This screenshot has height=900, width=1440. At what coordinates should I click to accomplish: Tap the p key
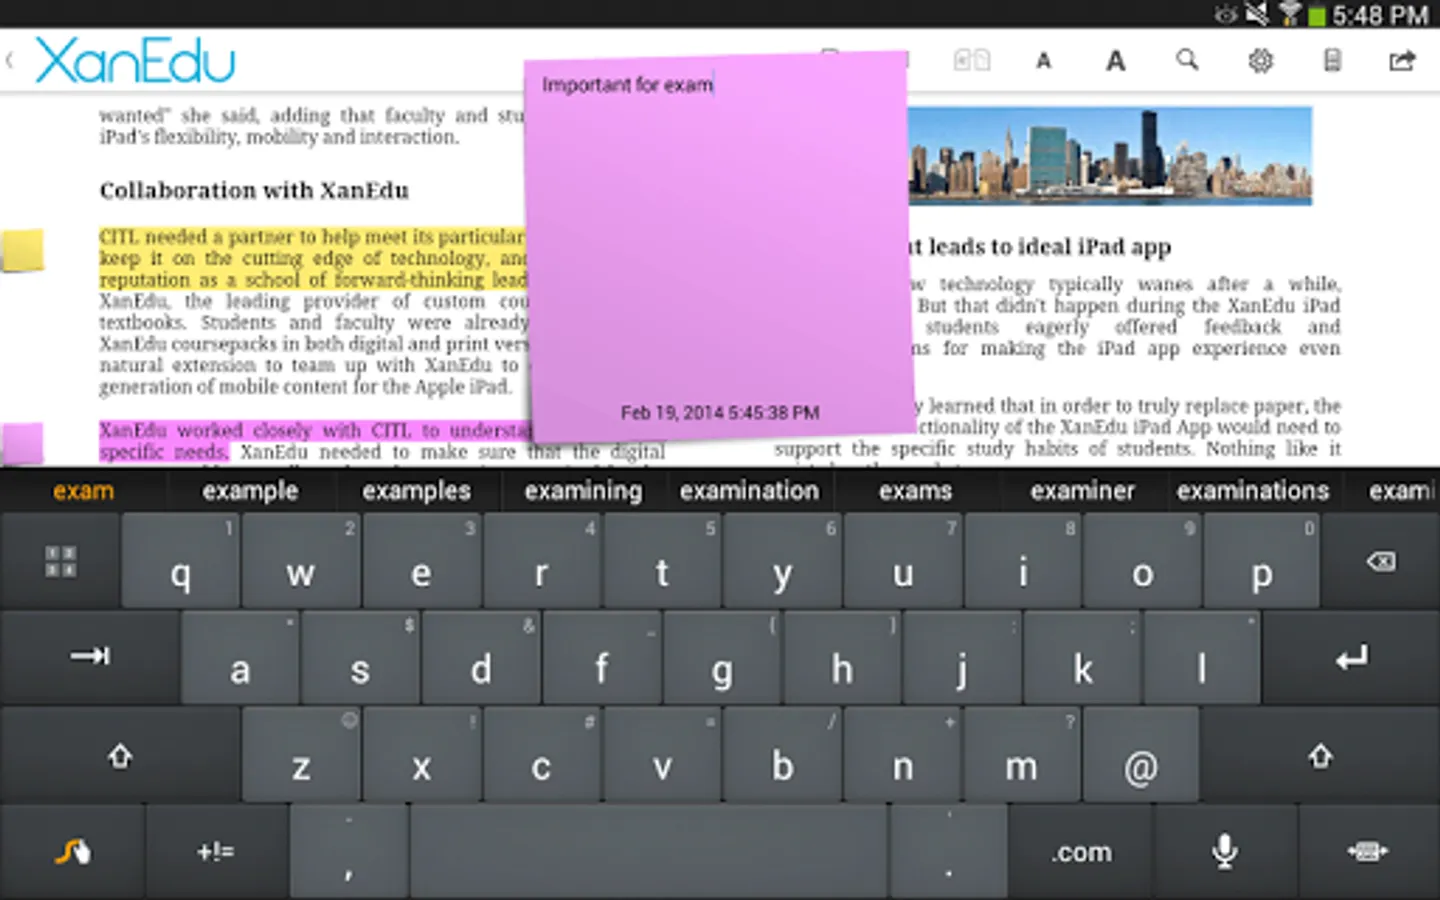point(1262,561)
